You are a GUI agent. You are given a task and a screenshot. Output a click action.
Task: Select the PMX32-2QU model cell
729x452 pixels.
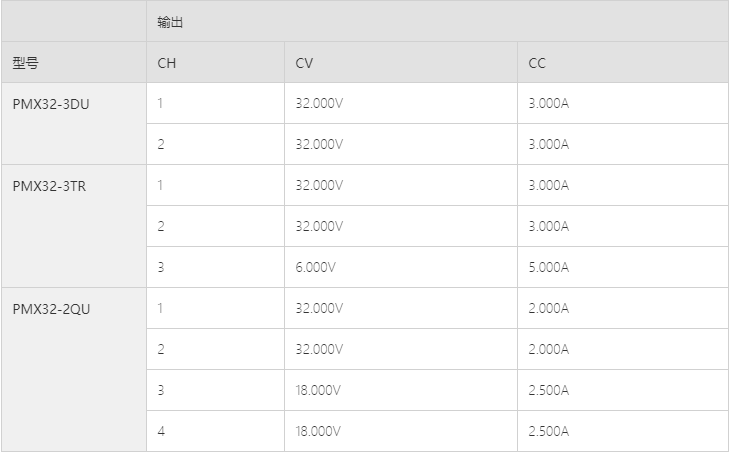51,309
